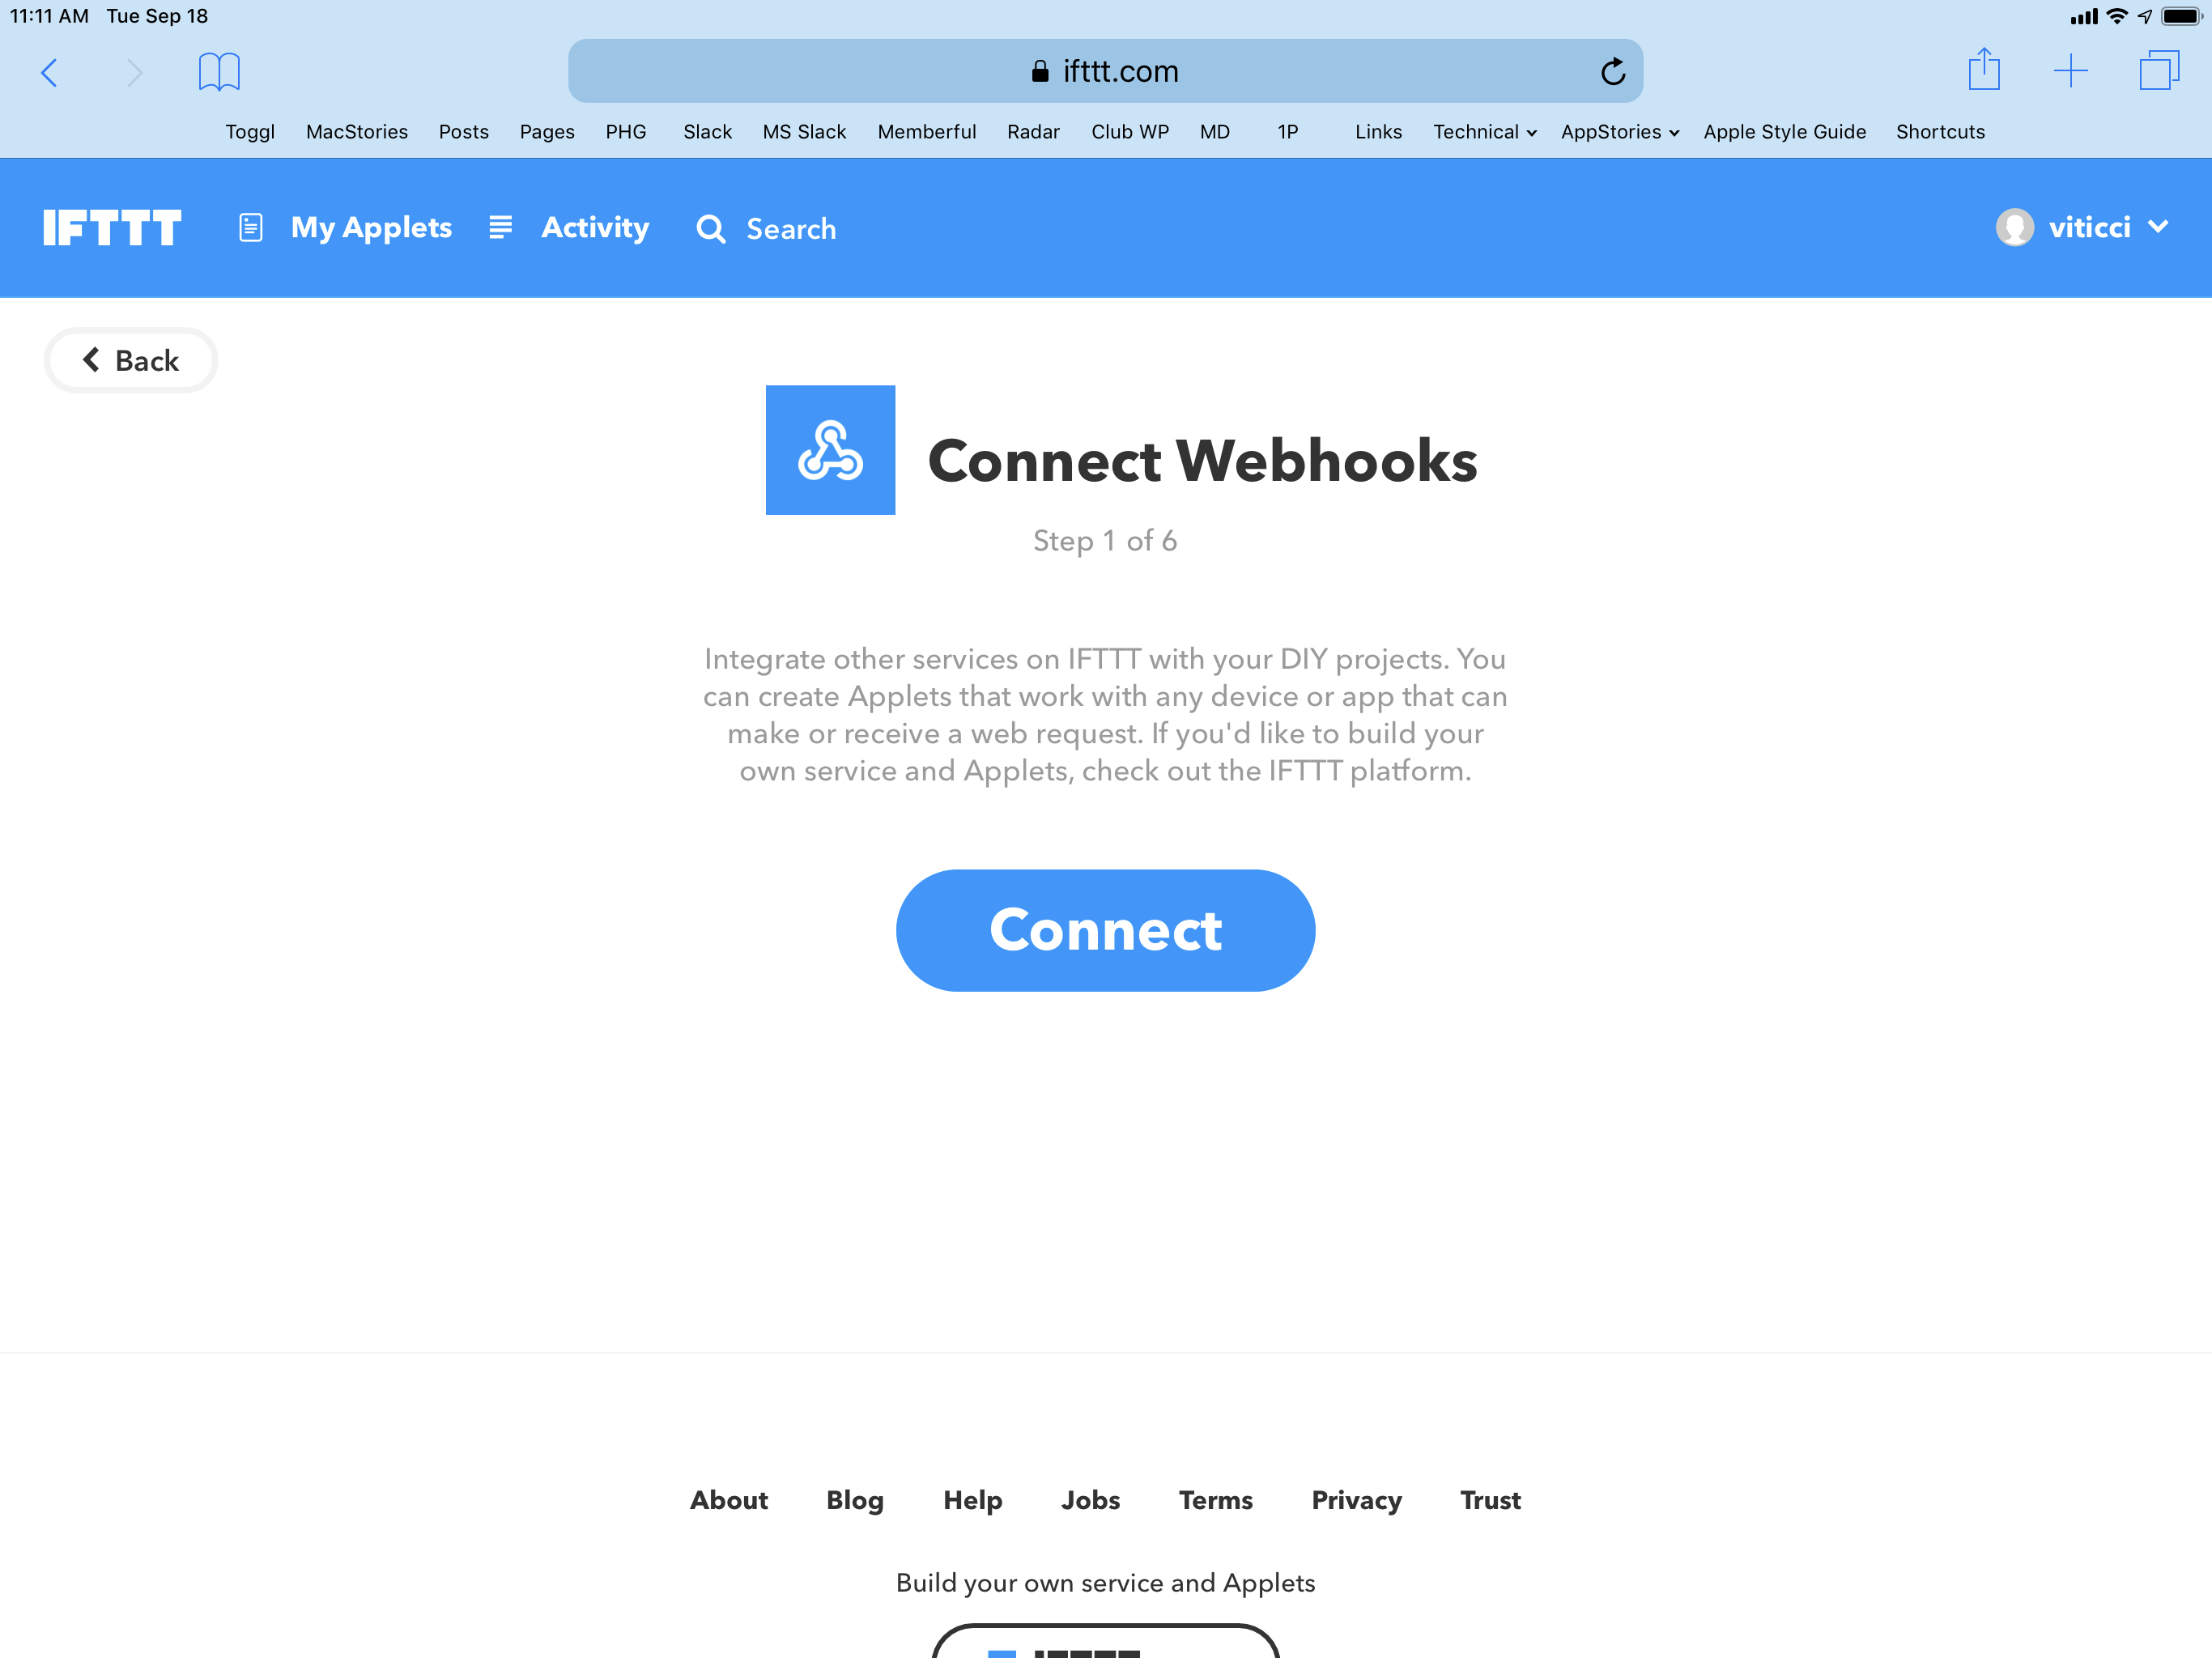The image size is (2212, 1658).
Task: Select the MacStories bookmark
Action: click(x=357, y=130)
